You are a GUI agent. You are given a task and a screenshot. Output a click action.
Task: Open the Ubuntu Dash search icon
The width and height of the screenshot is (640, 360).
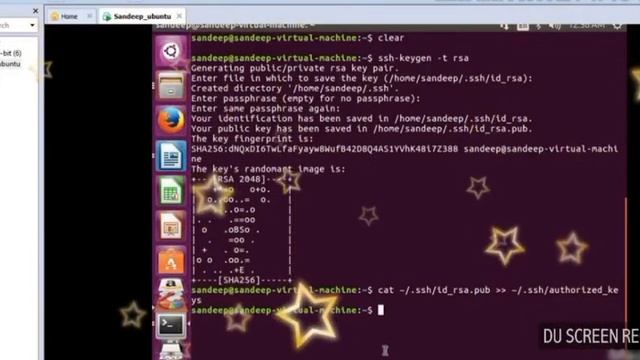click(171, 51)
